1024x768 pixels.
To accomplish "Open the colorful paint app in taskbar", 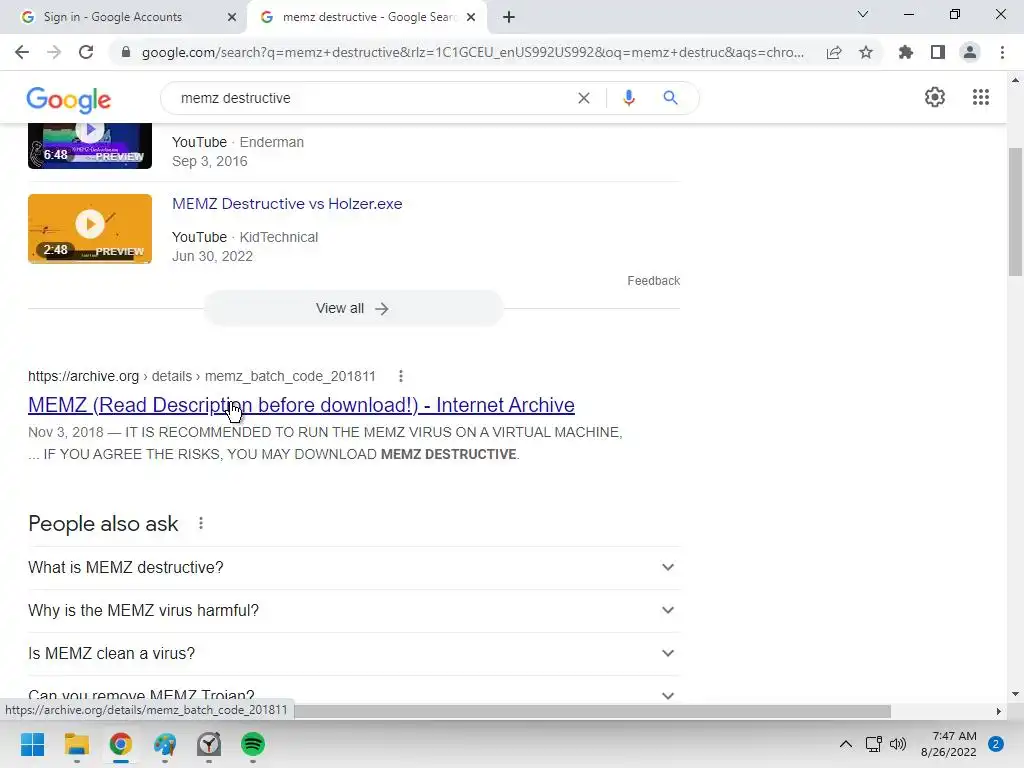I will pos(165,744).
